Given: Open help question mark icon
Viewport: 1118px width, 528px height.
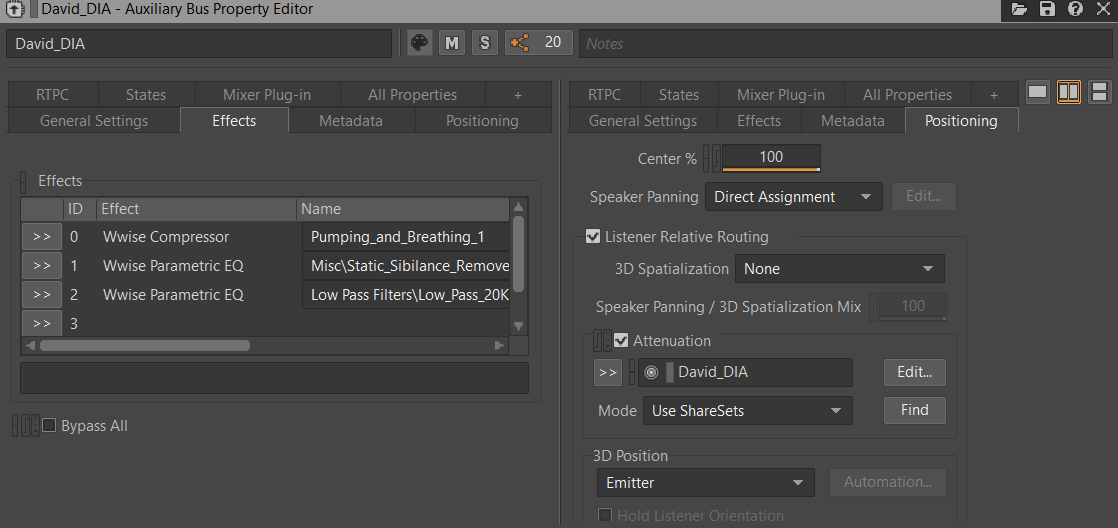Looking at the screenshot, I should click(1075, 9).
